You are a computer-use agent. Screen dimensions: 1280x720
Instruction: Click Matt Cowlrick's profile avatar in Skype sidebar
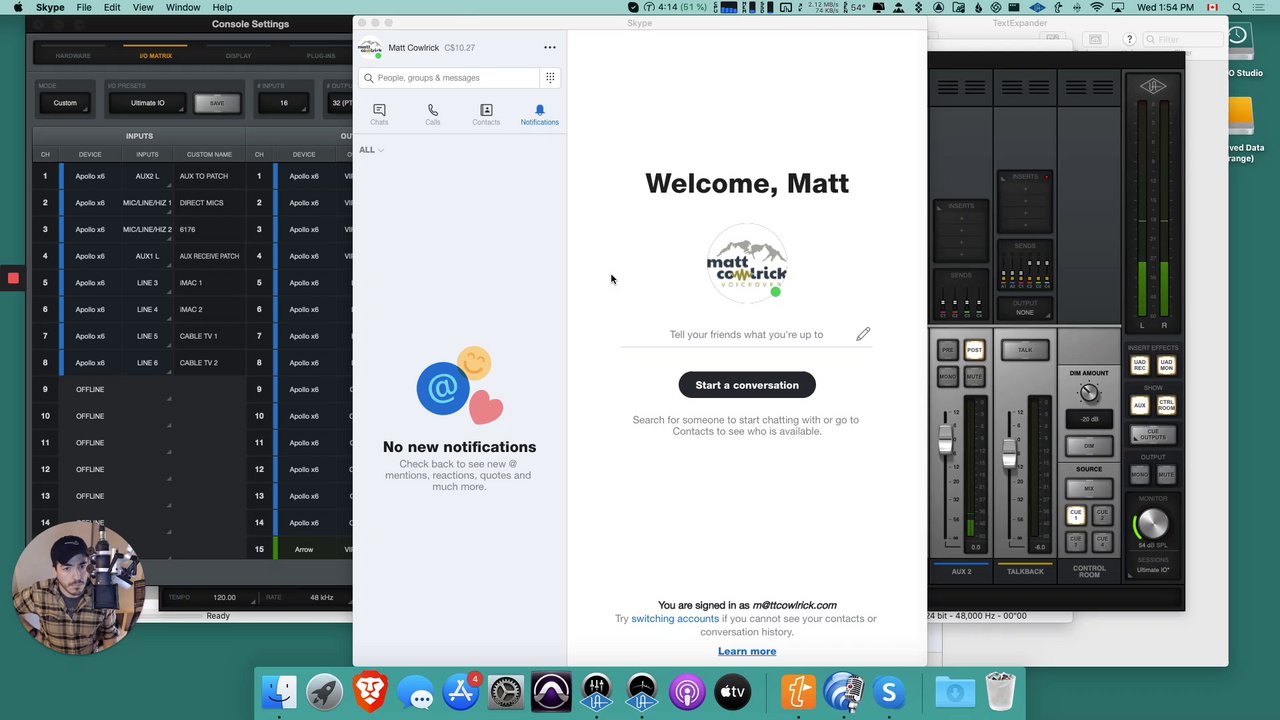click(370, 48)
